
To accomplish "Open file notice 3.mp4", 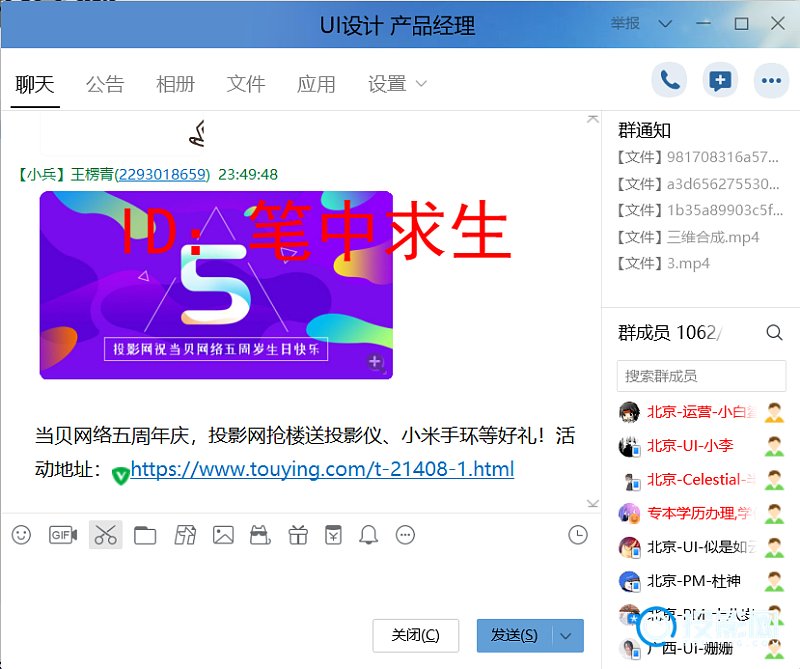I will [663, 264].
